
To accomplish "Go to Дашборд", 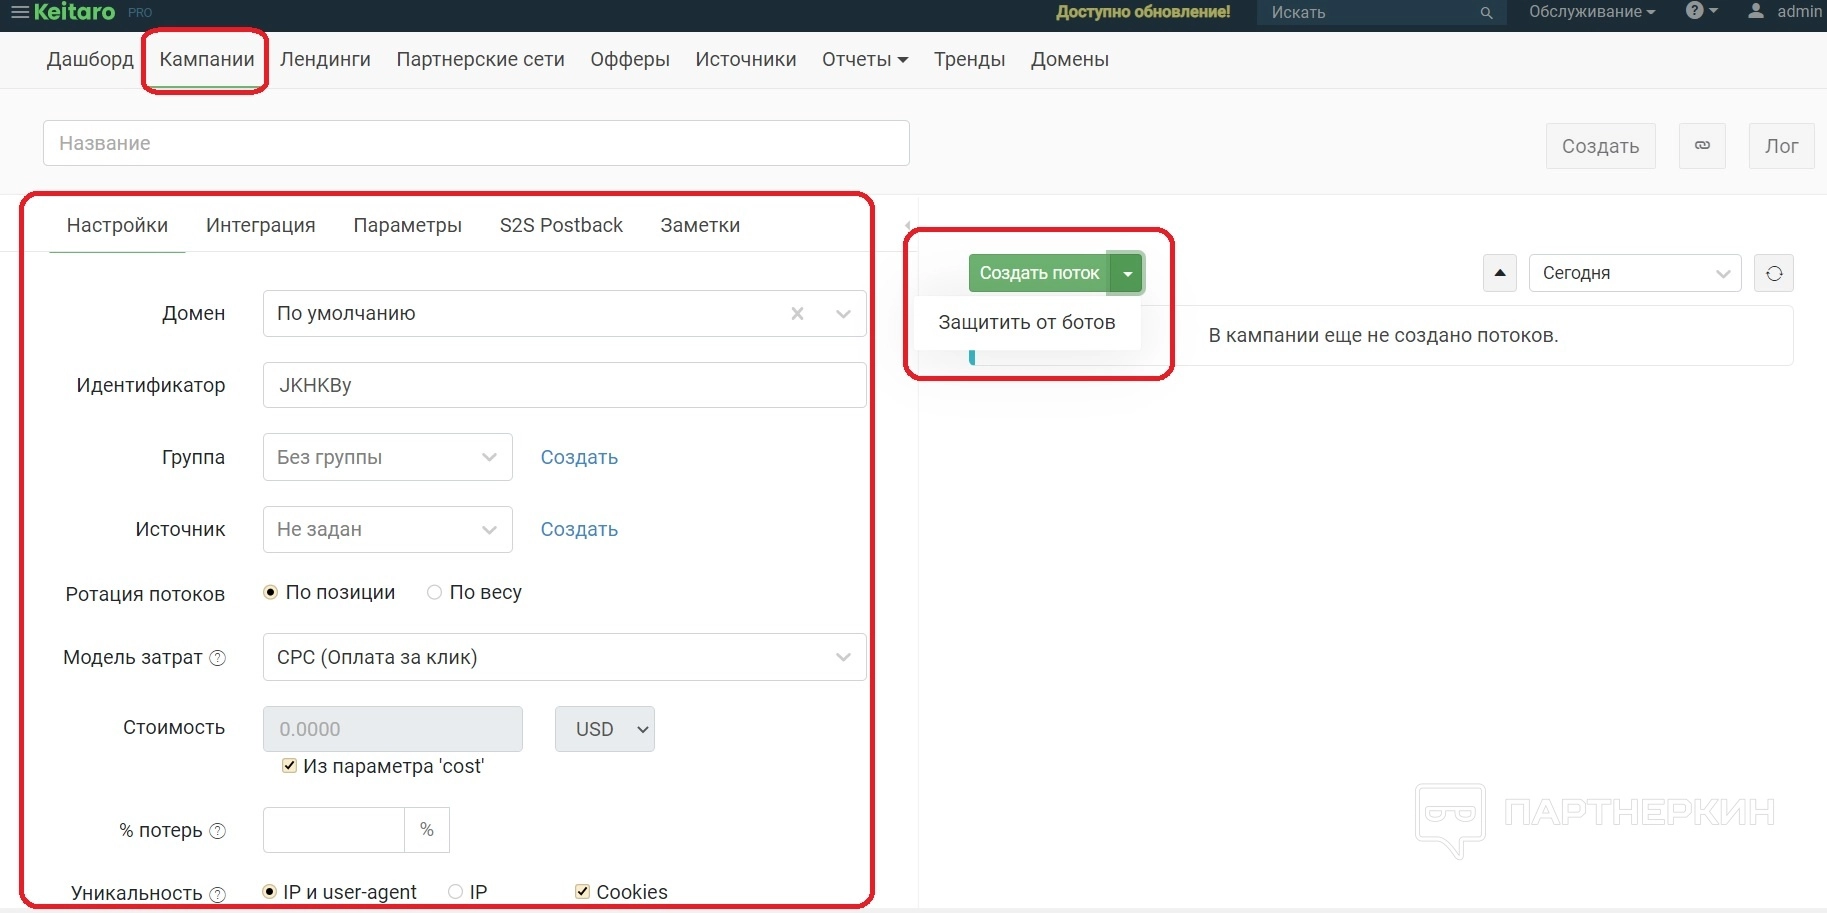I will click(x=90, y=59).
